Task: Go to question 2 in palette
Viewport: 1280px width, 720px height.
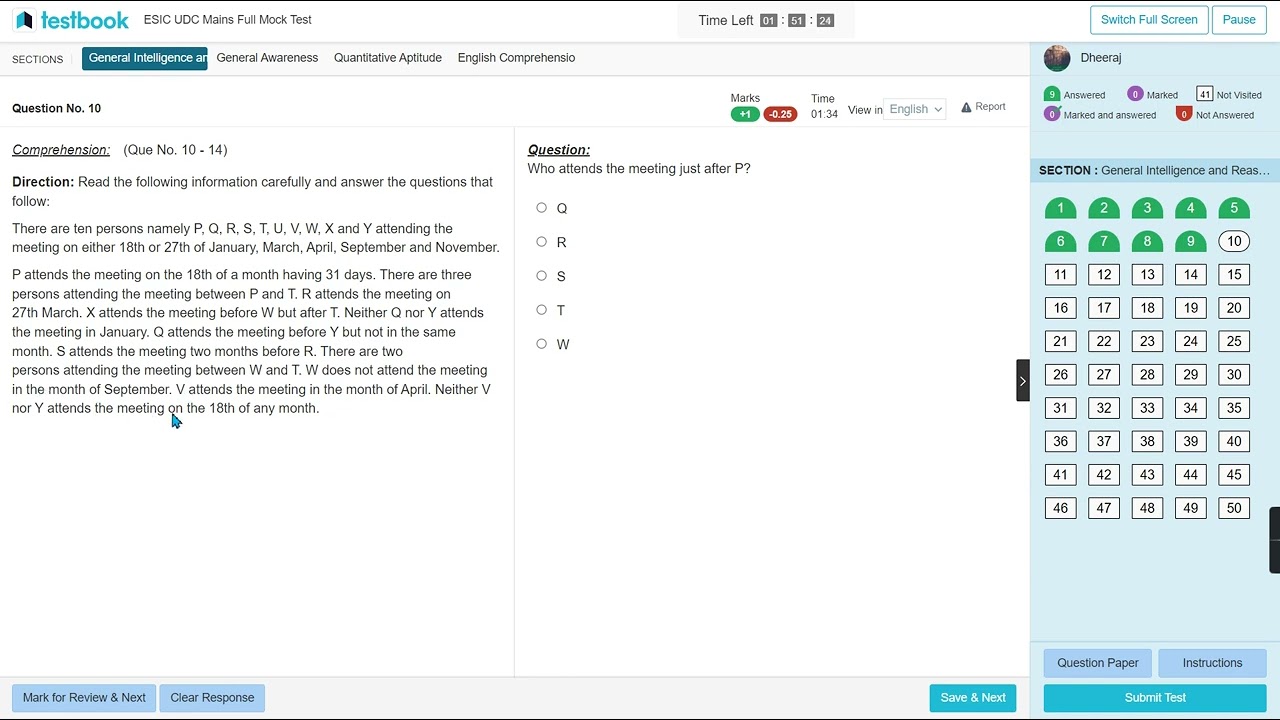Action: click(1104, 208)
